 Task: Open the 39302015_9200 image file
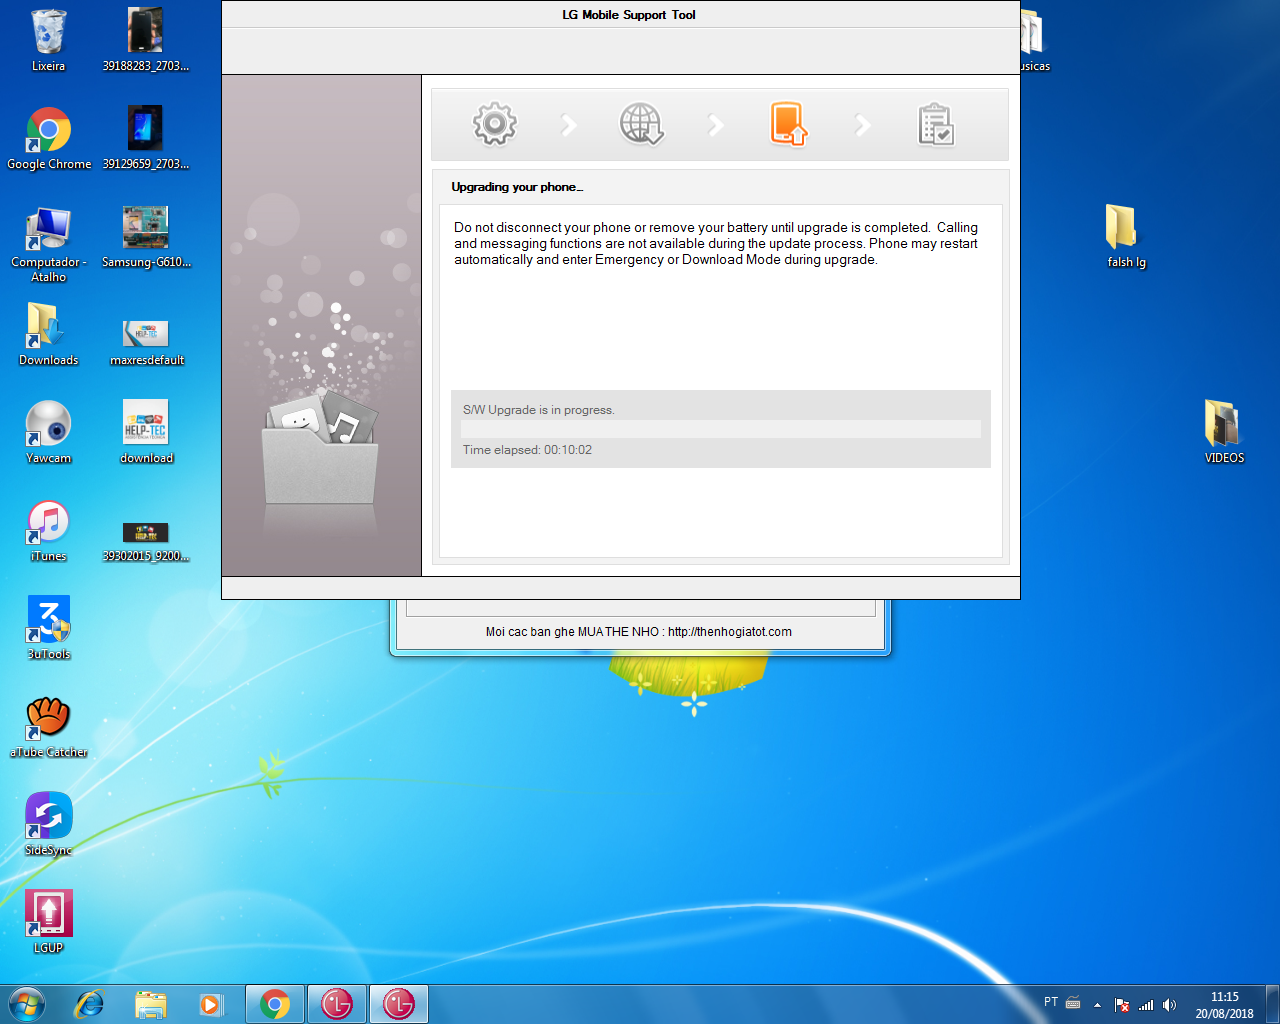(146, 542)
